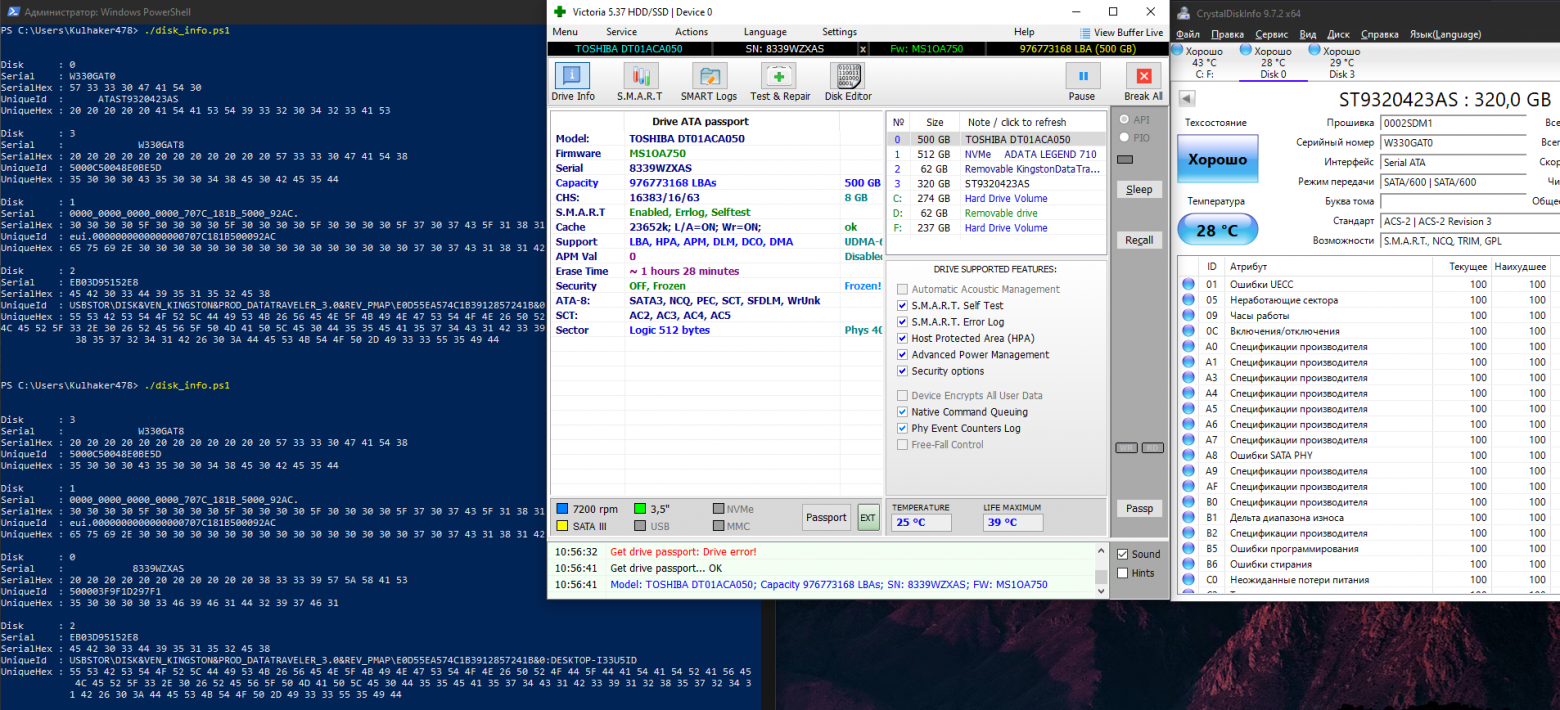Disable the Sound checkbox

point(1123,554)
